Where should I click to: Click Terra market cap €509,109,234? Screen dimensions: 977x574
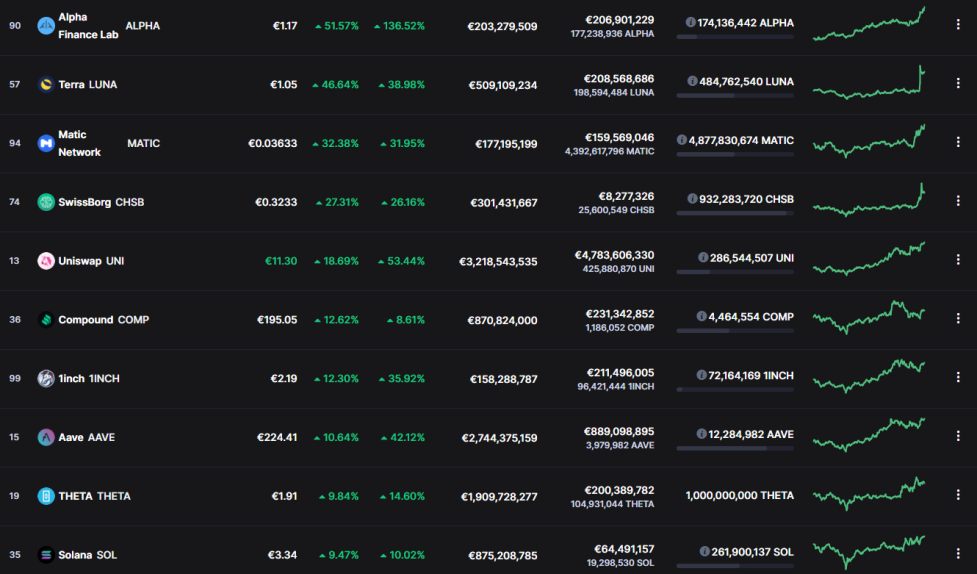click(503, 85)
